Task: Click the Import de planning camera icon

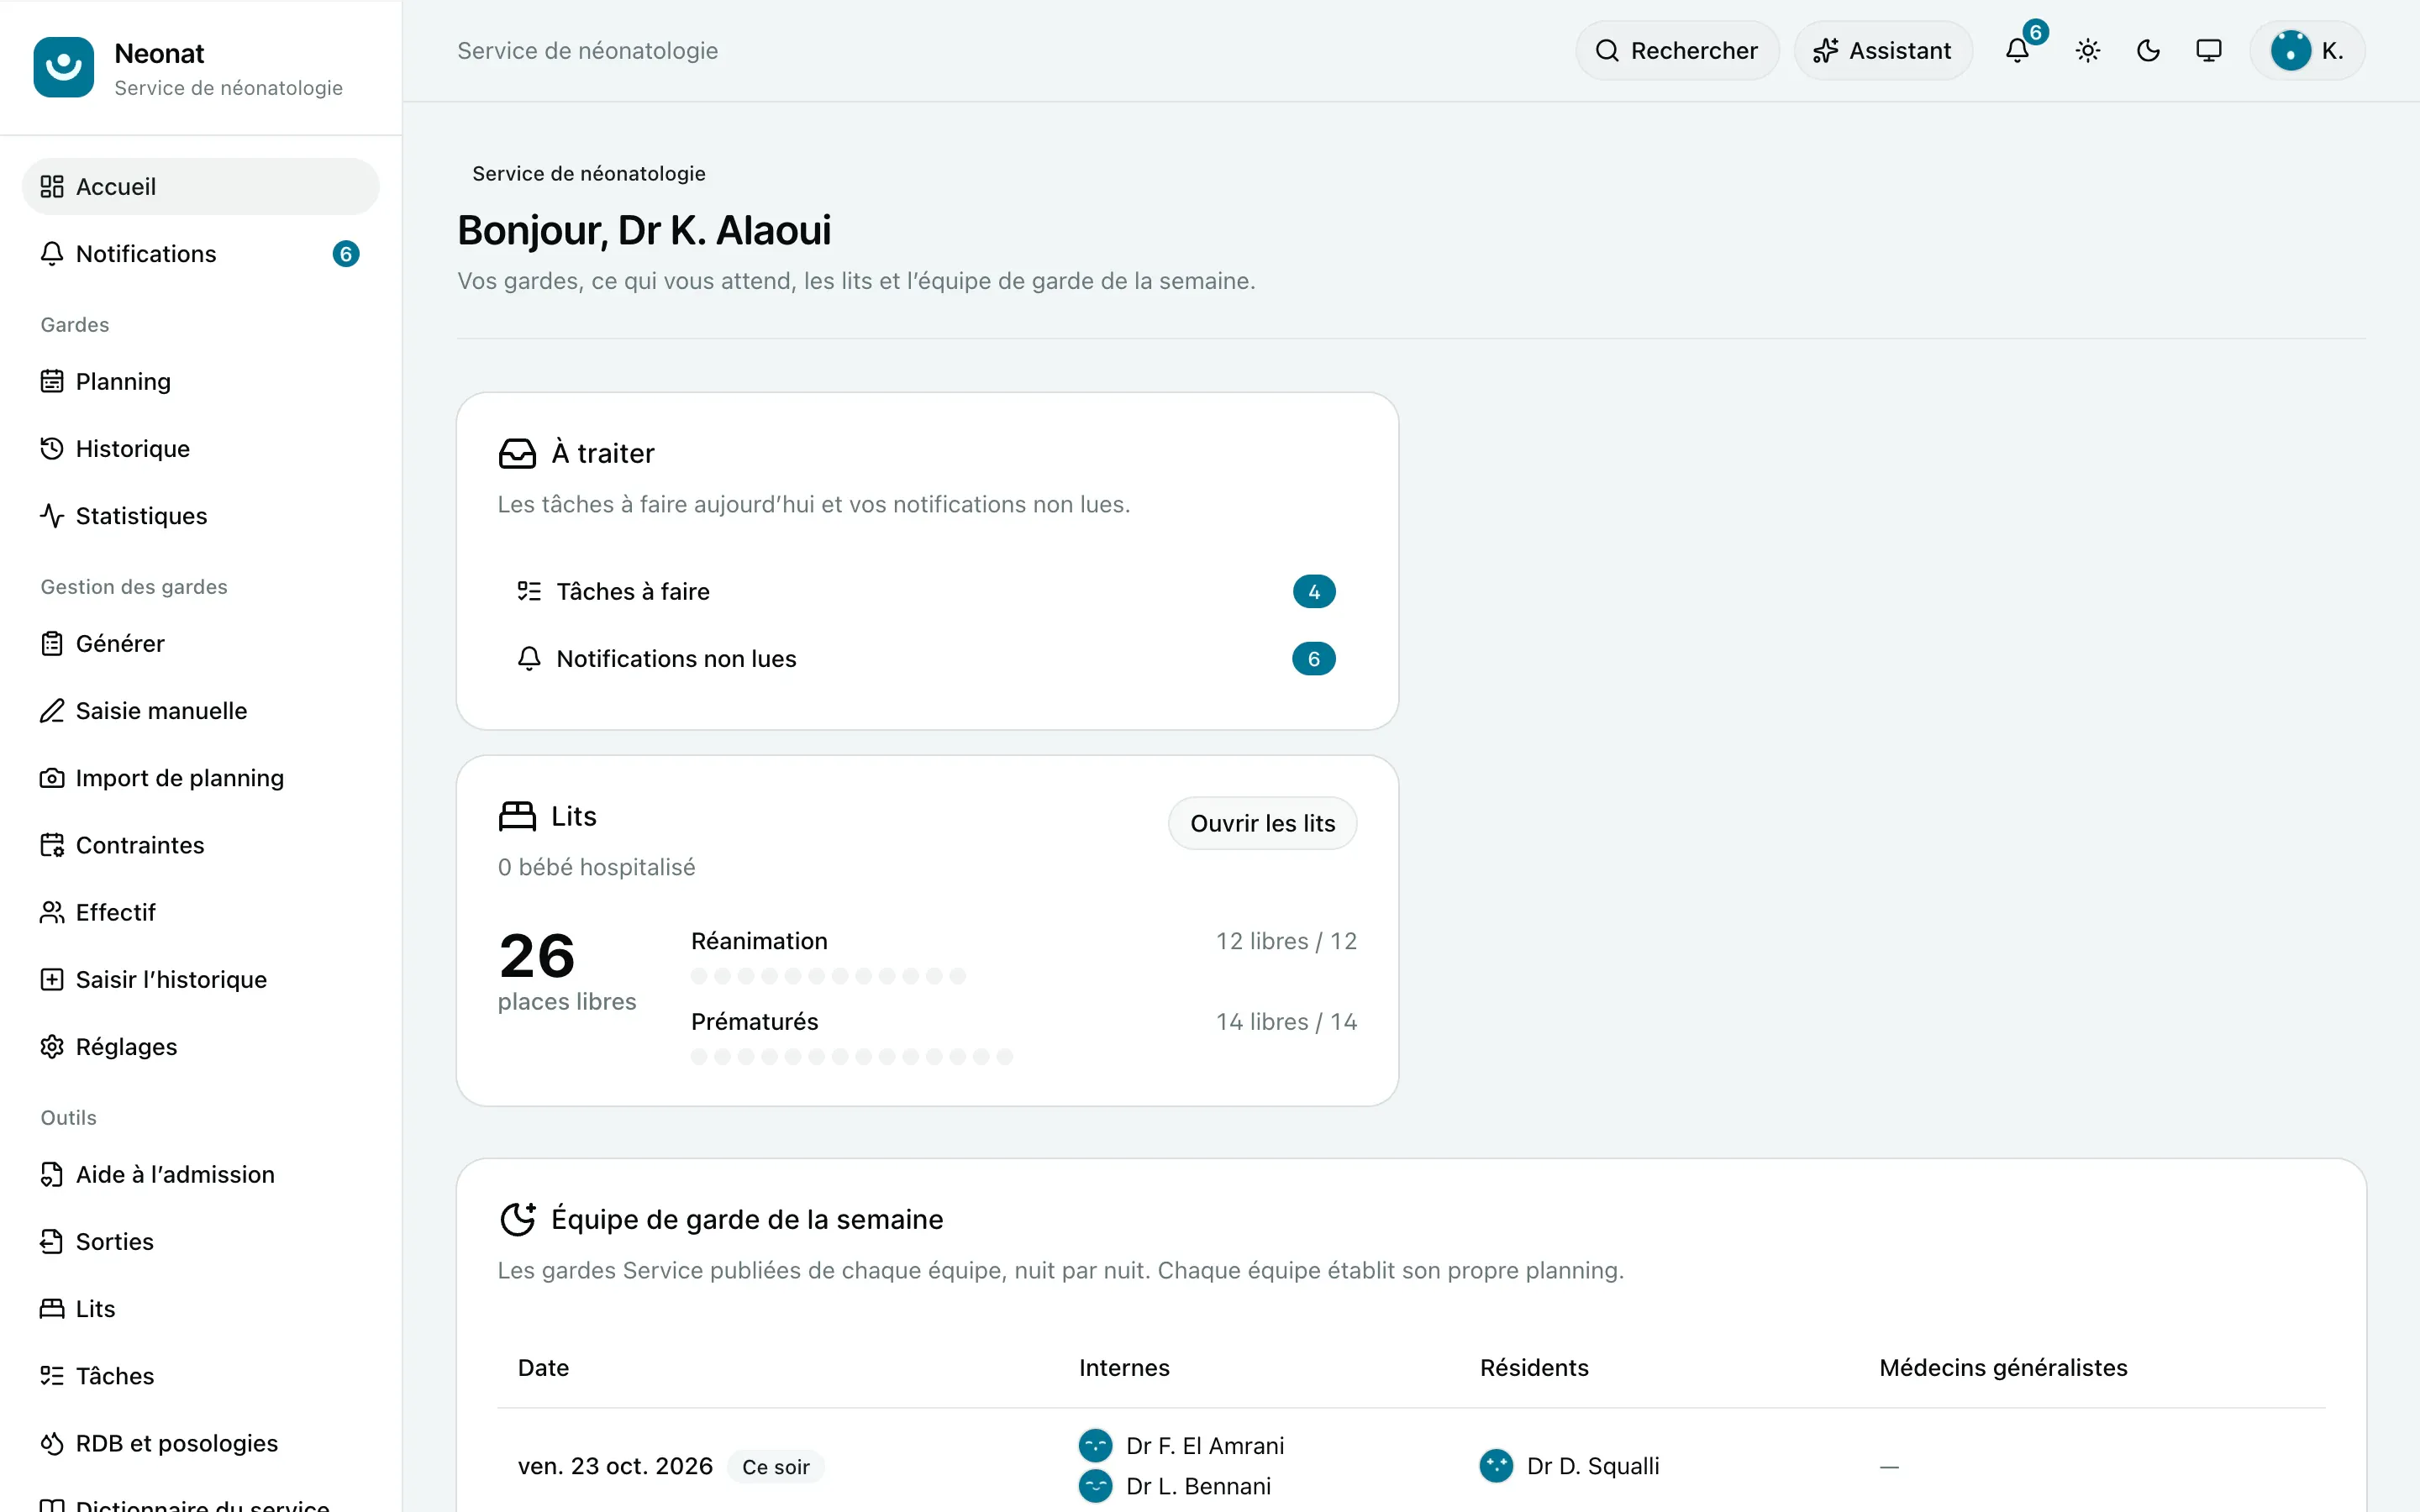Action: click(52, 778)
